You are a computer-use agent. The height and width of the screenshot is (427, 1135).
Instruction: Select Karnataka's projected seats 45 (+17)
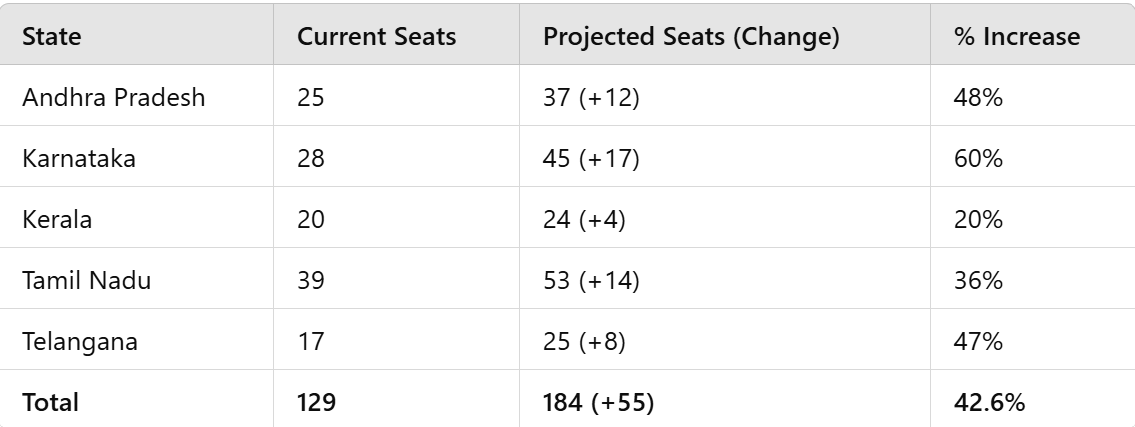591,159
